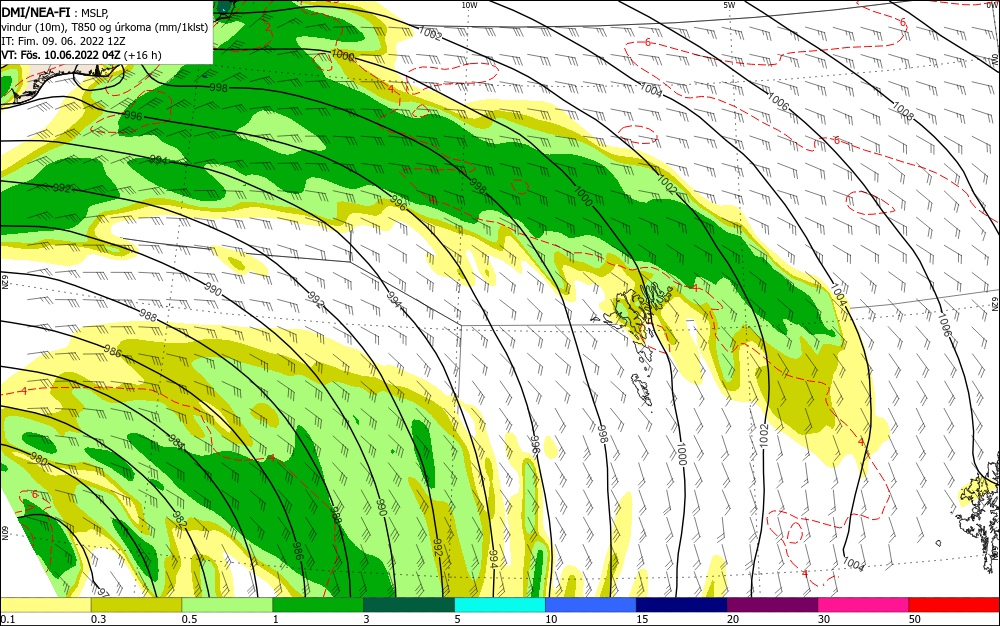Pick the cyan 5–10 legend color block
The image size is (1000, 626).
tap(500, 605)
